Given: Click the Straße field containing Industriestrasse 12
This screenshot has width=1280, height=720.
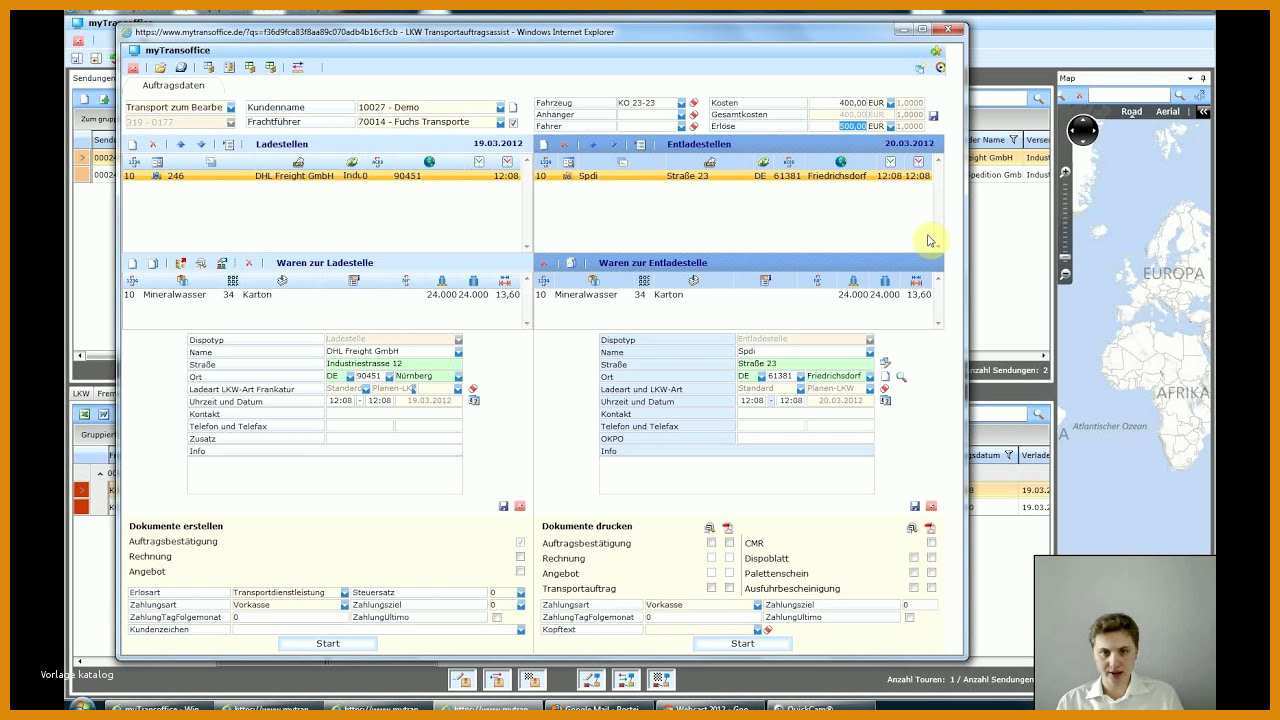Looking at the screenshot, I should (x=394, y=363).
